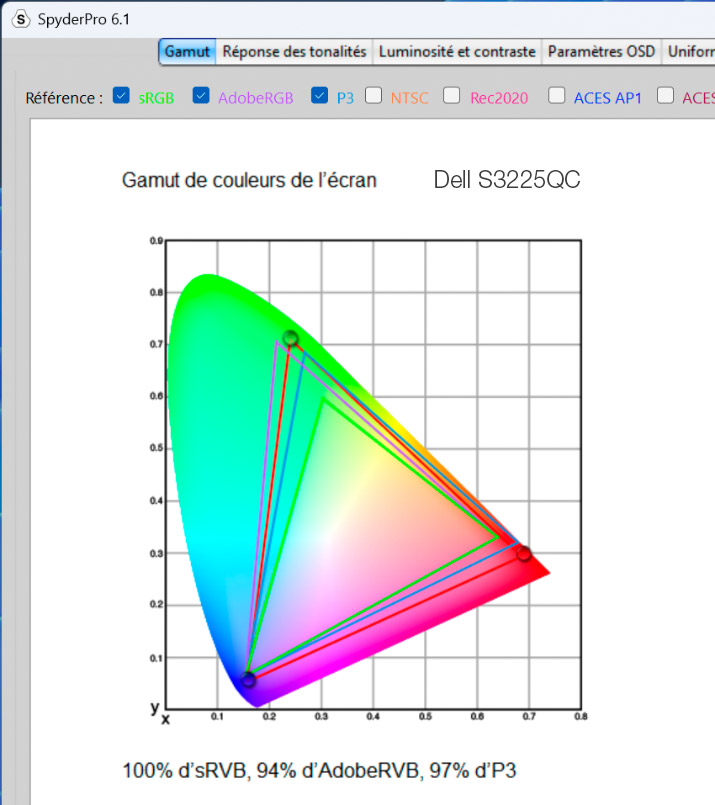Screen dimensions: 715x805
Task: Click the red primary marker on gamut chart
Action: click(524, 553)
